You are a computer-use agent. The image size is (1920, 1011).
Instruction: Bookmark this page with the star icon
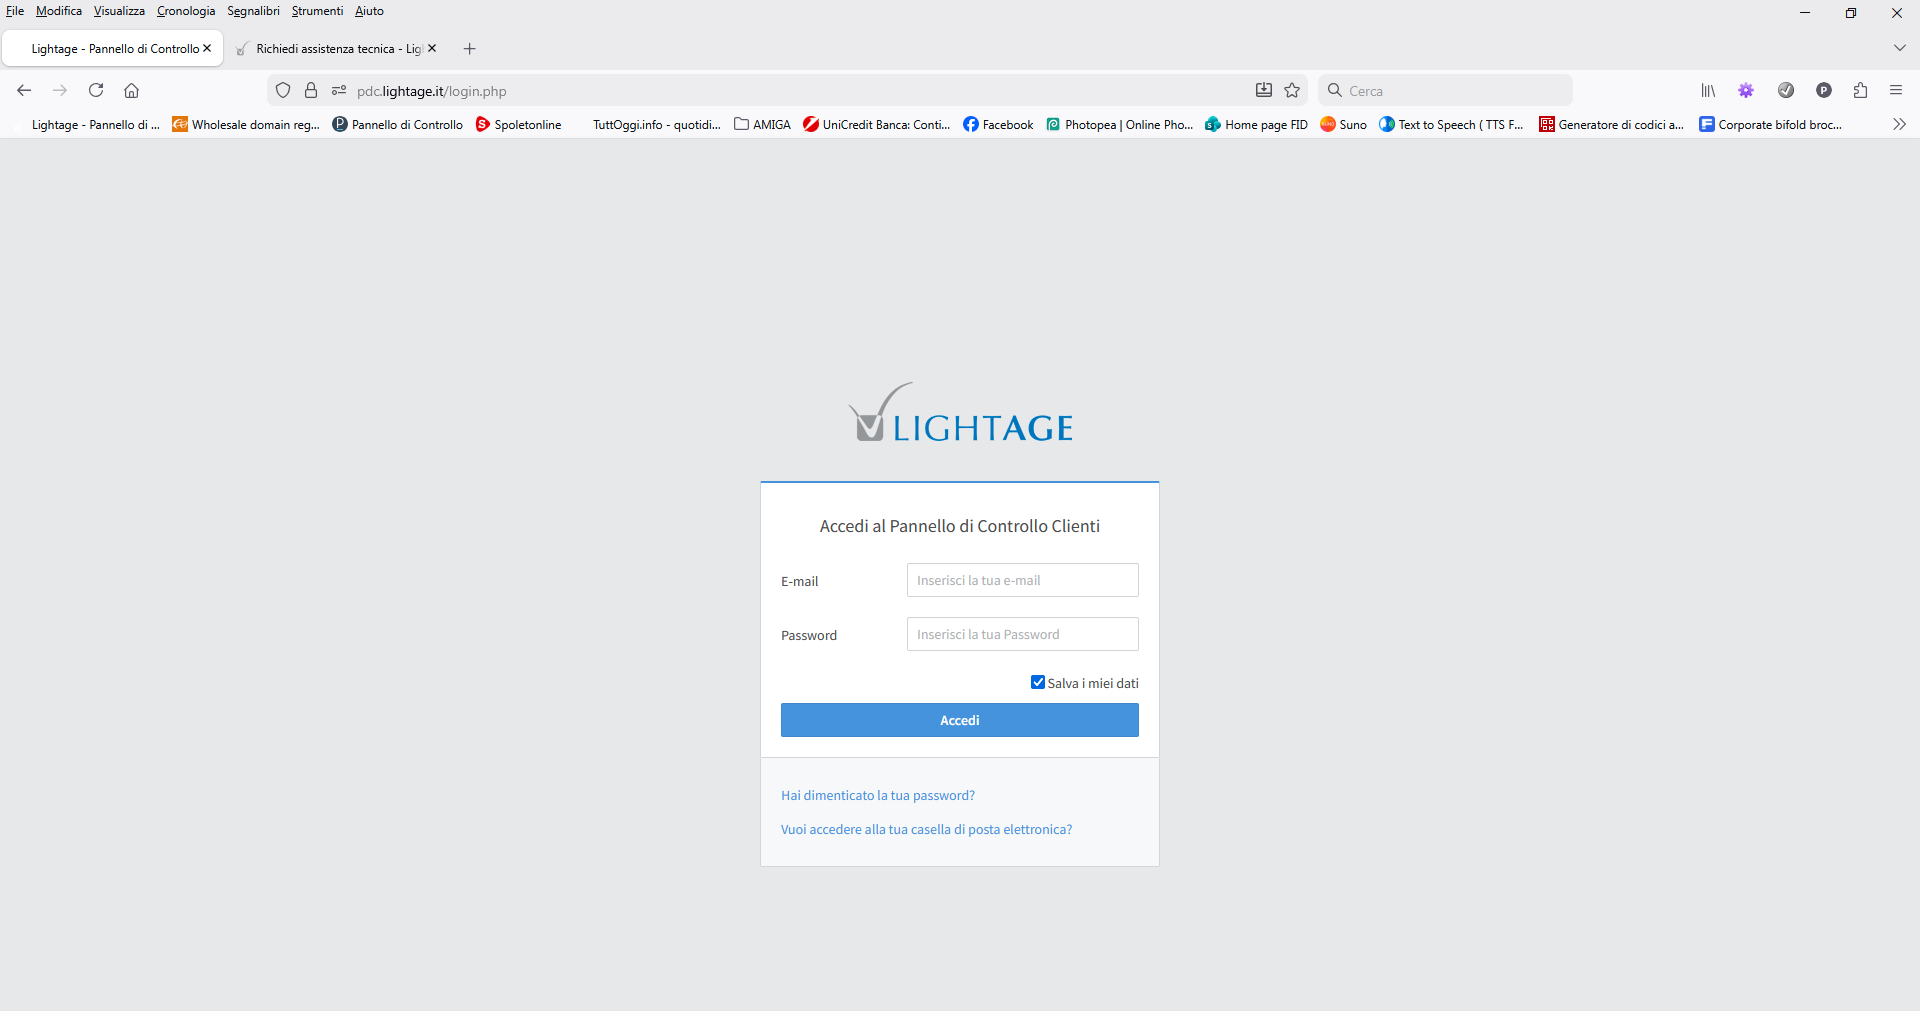click(x=1292, y=90)
